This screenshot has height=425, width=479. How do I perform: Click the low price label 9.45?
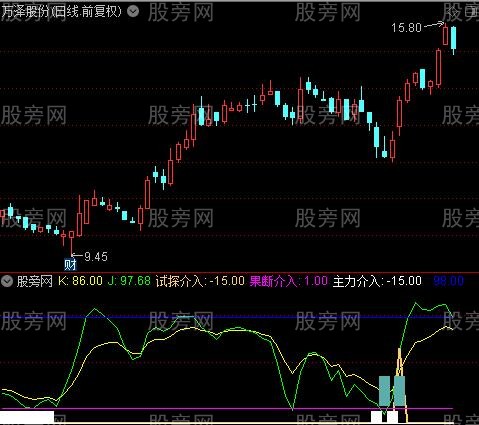[96, 257]
